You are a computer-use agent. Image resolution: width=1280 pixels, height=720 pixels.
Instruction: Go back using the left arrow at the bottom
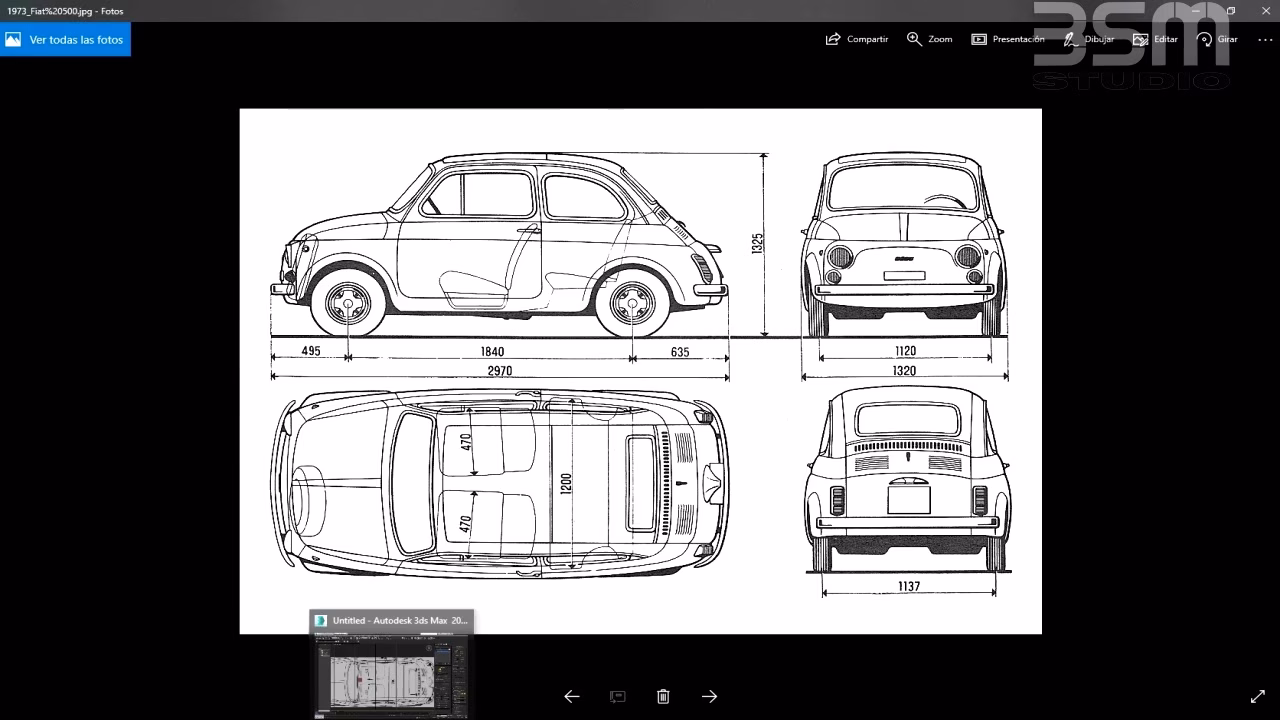(571, 696)
